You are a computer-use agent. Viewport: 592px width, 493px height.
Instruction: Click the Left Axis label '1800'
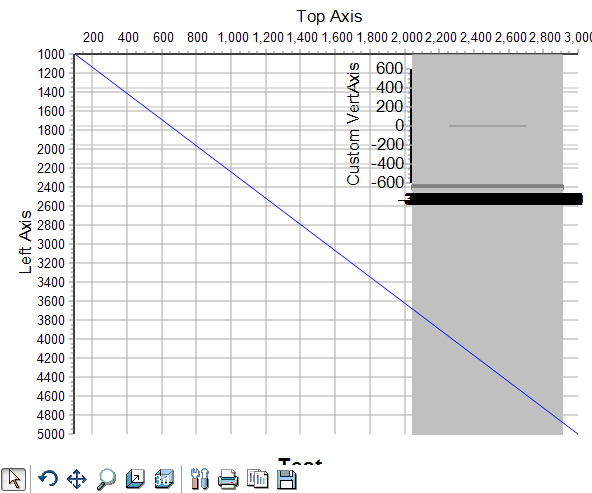pos(51,130)
